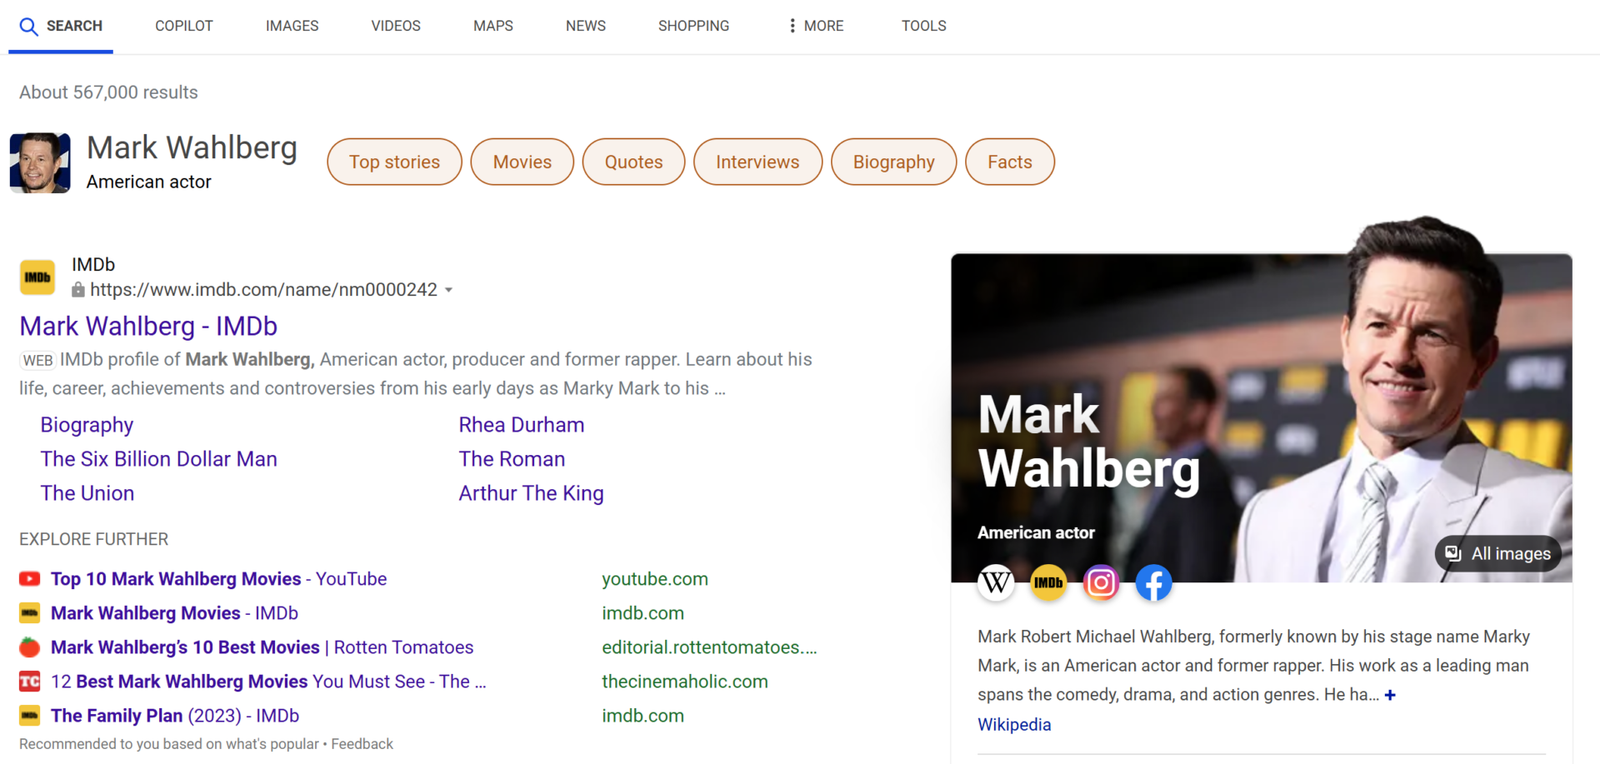This screenshot has height=764, width=1600.
Task: Select the Biography filter chip
Action: tap(893, 162)
